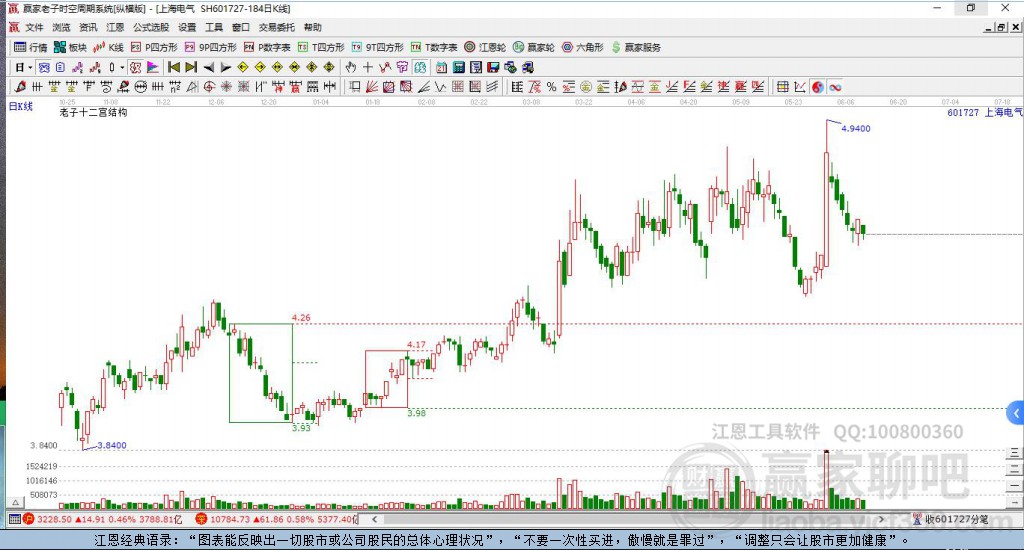Step chart right with black right arrow
This screenshot has height=550, width=1024.
point(225,67)
